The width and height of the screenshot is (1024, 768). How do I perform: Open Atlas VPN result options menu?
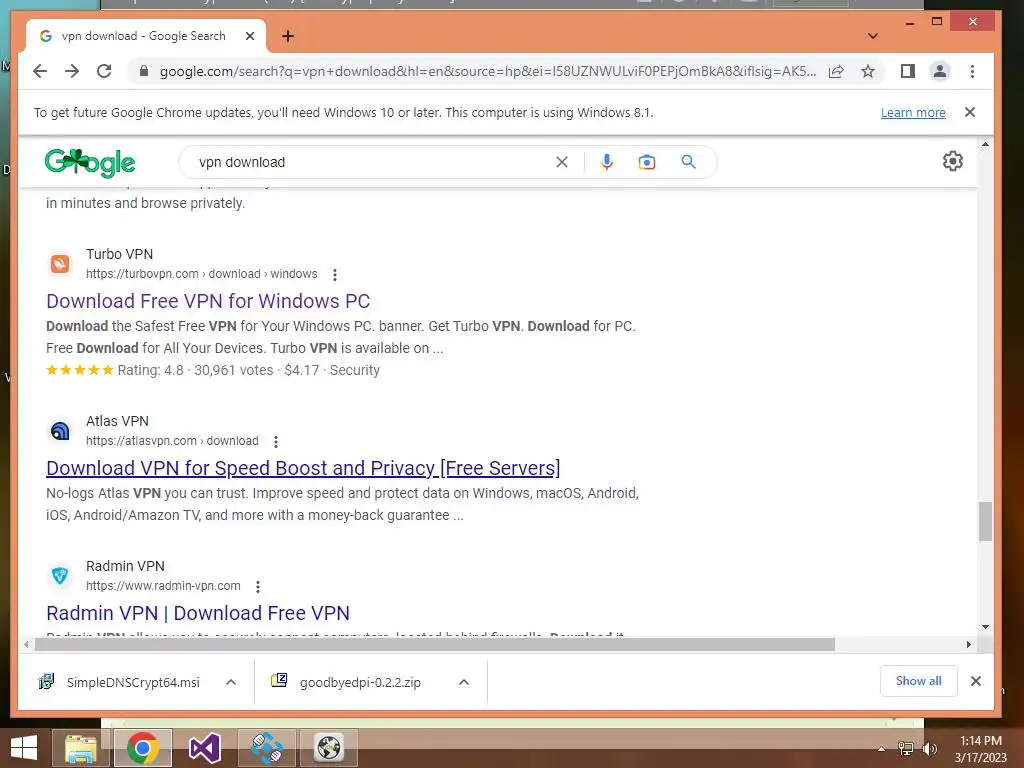coord(276,442)
